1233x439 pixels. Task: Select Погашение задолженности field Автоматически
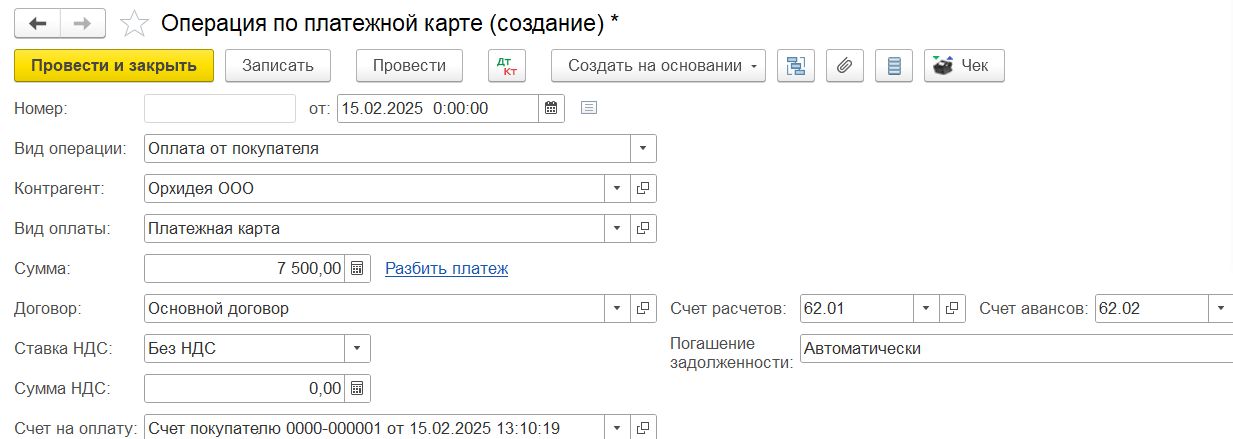click(x=1017, y=348)
